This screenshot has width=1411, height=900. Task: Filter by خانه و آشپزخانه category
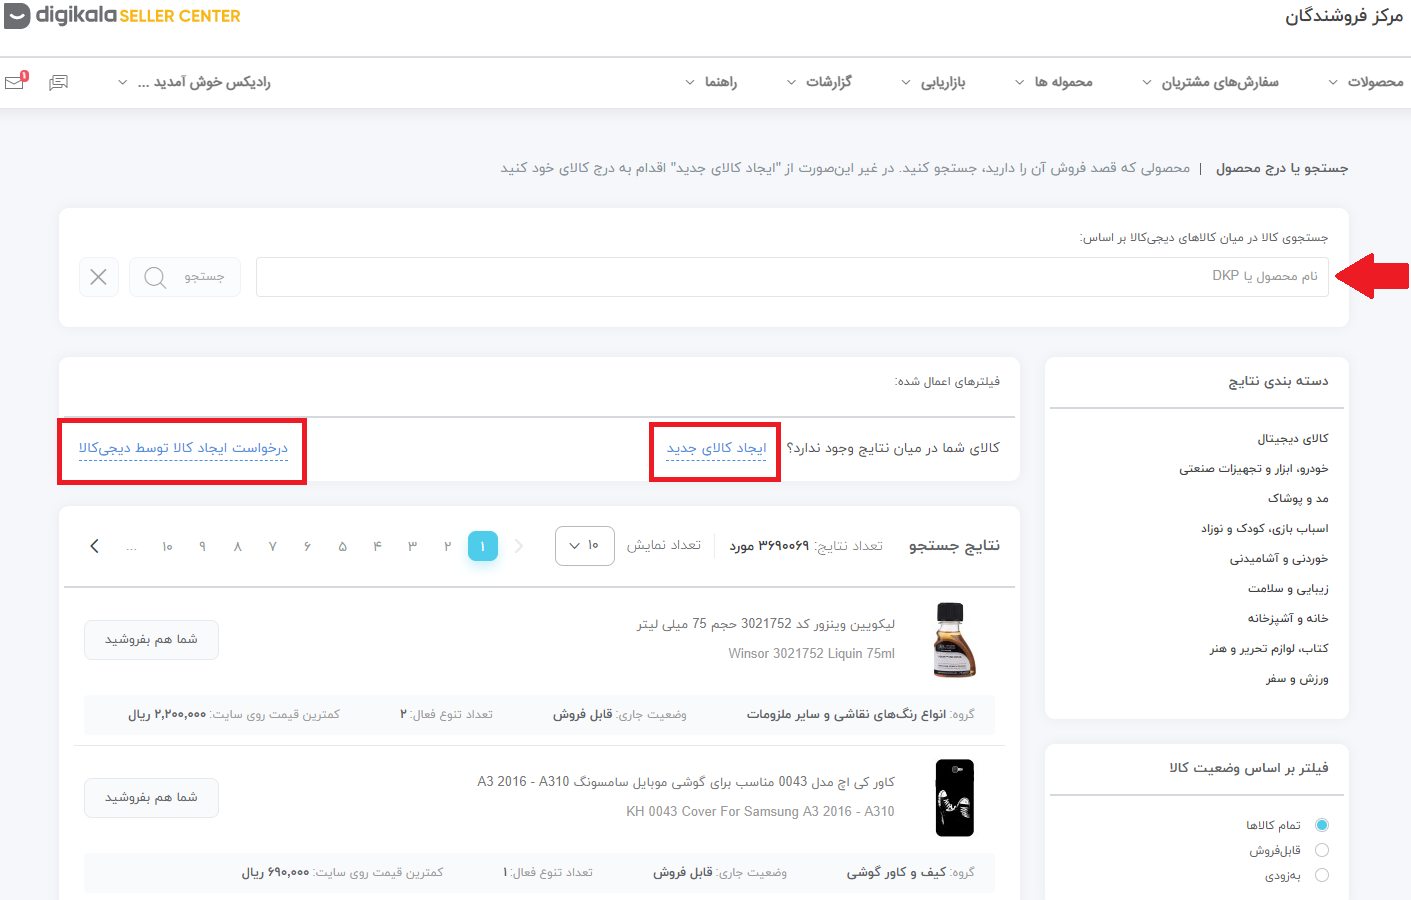[1288, 618]
